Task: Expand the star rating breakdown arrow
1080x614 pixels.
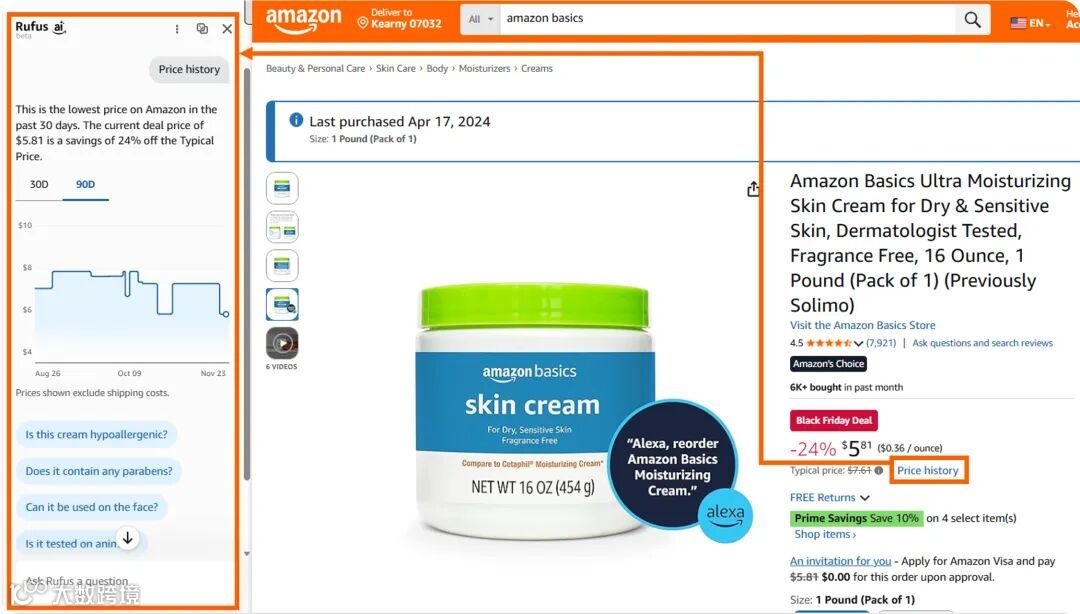Action: pyautogui.click(x=858, y=343)
